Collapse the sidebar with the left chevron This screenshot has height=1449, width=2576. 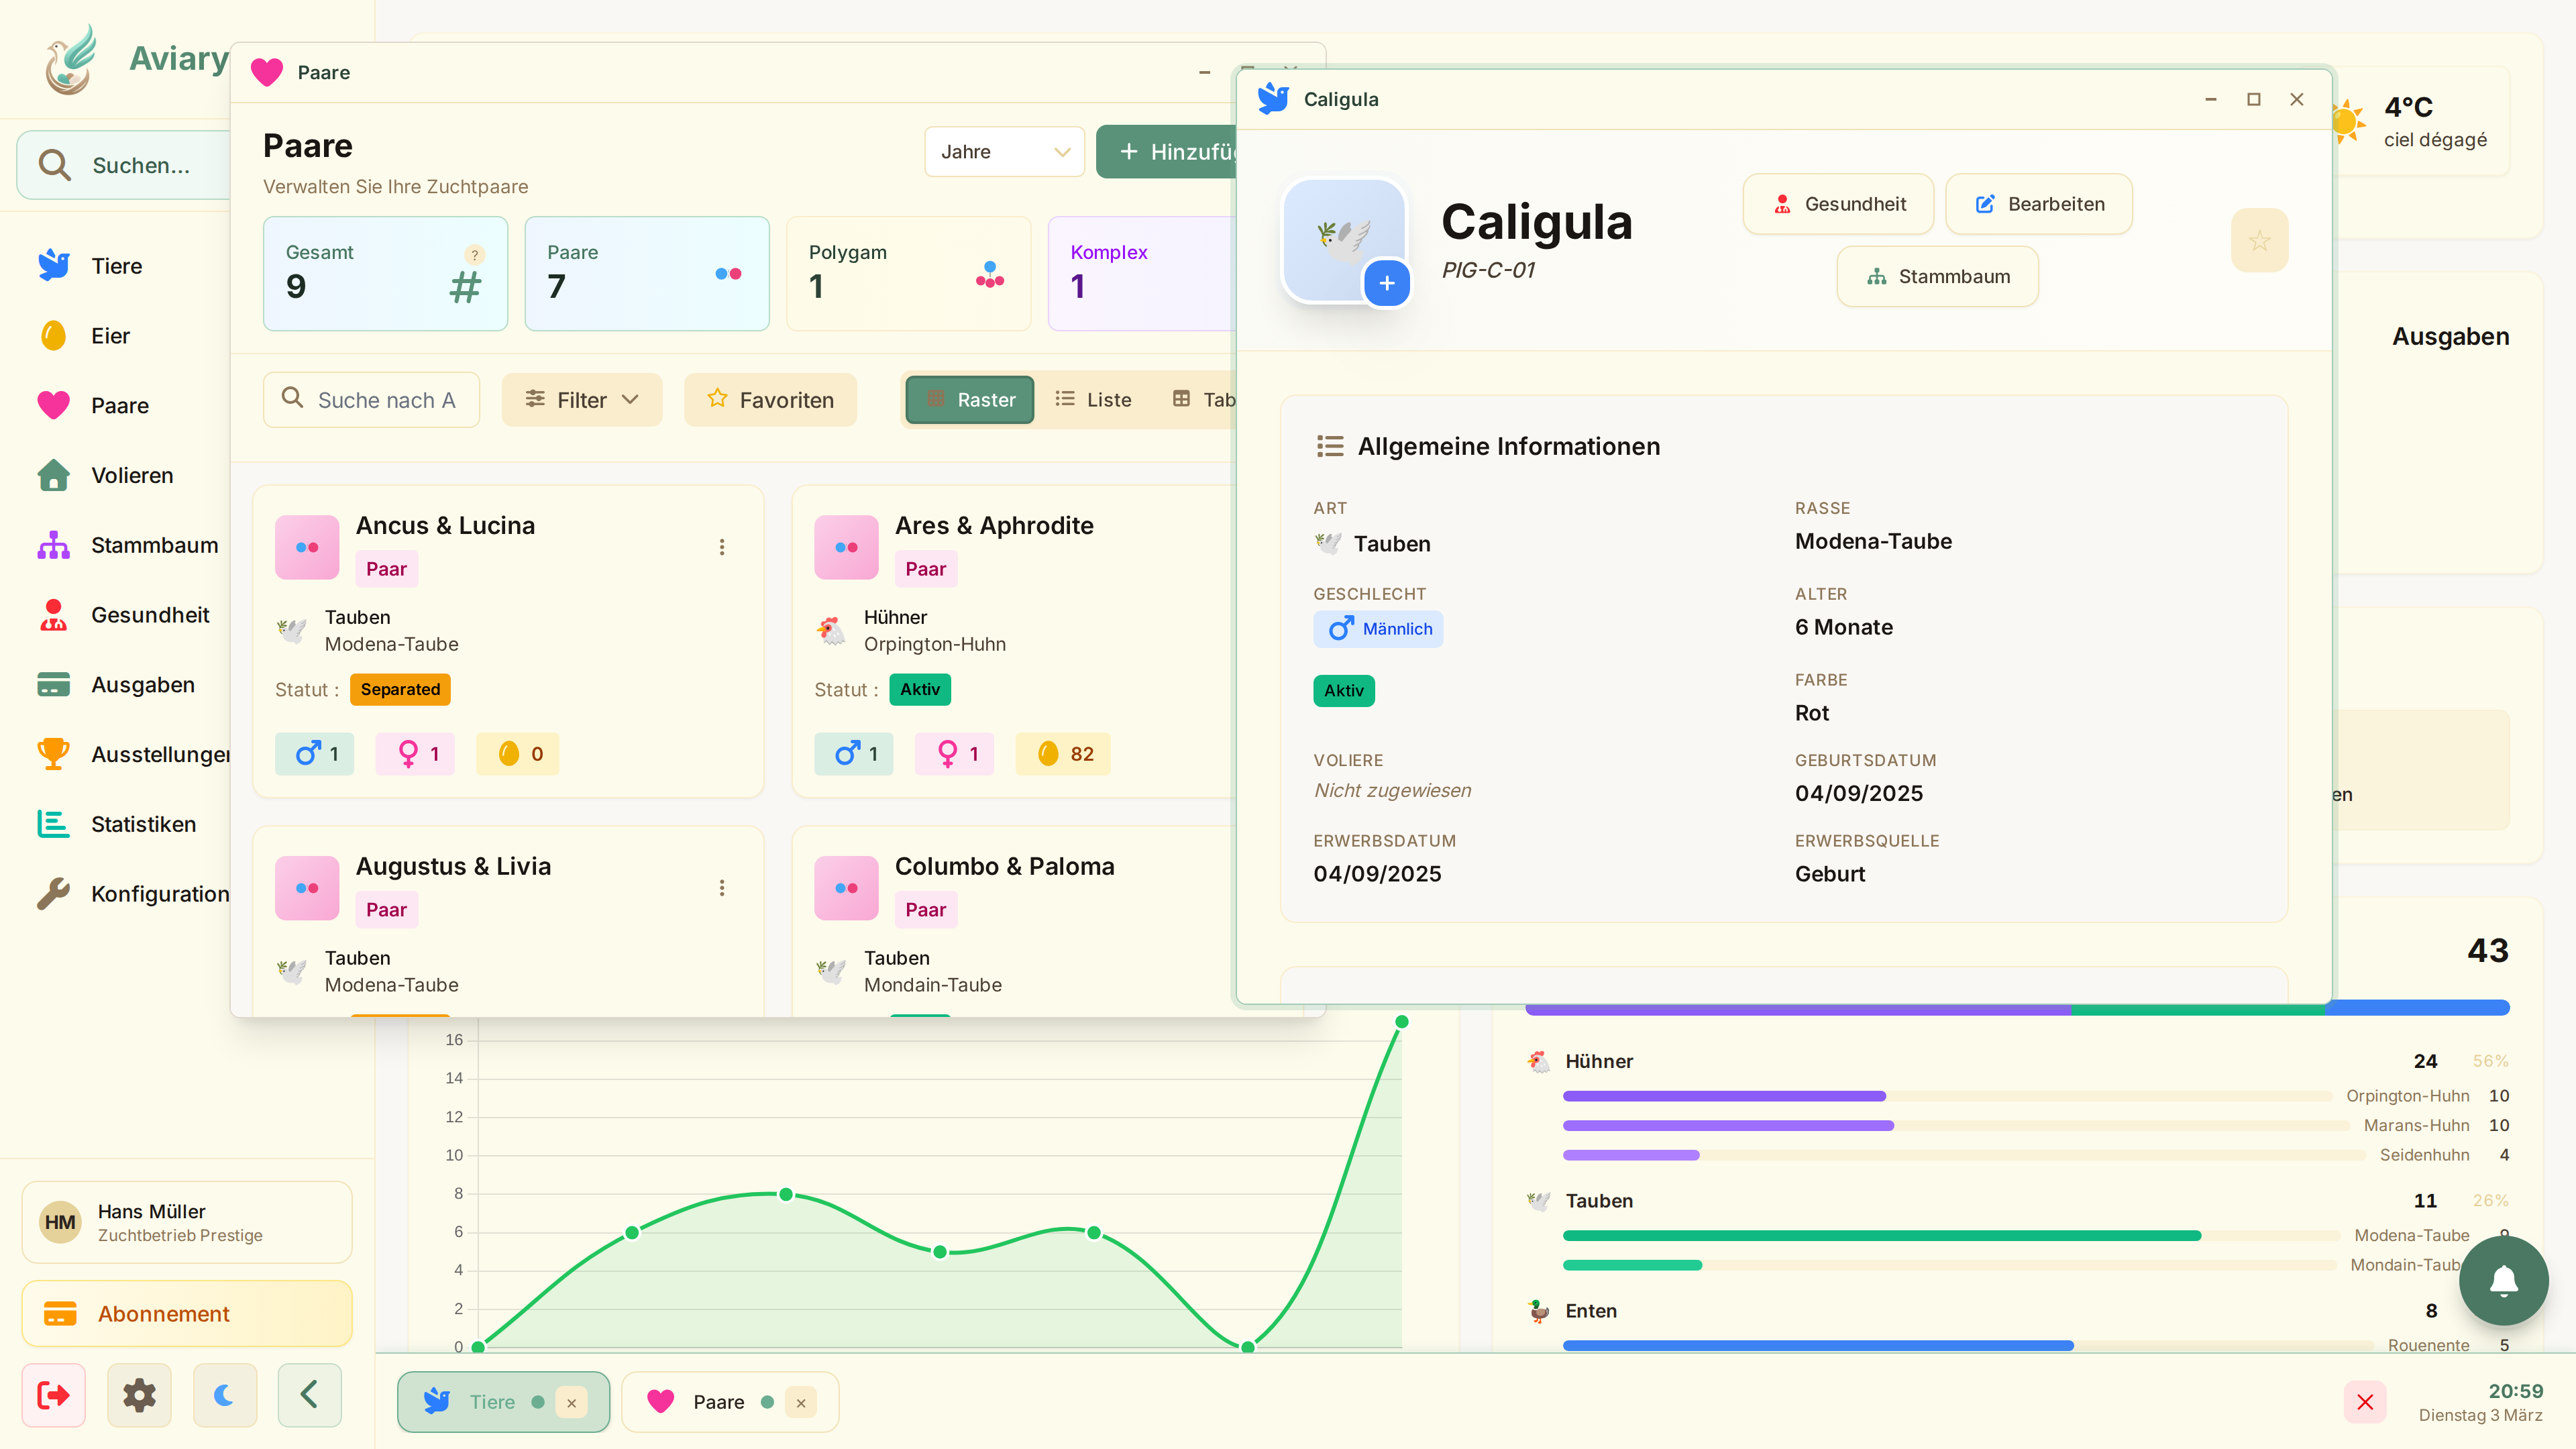[309, 1395]
